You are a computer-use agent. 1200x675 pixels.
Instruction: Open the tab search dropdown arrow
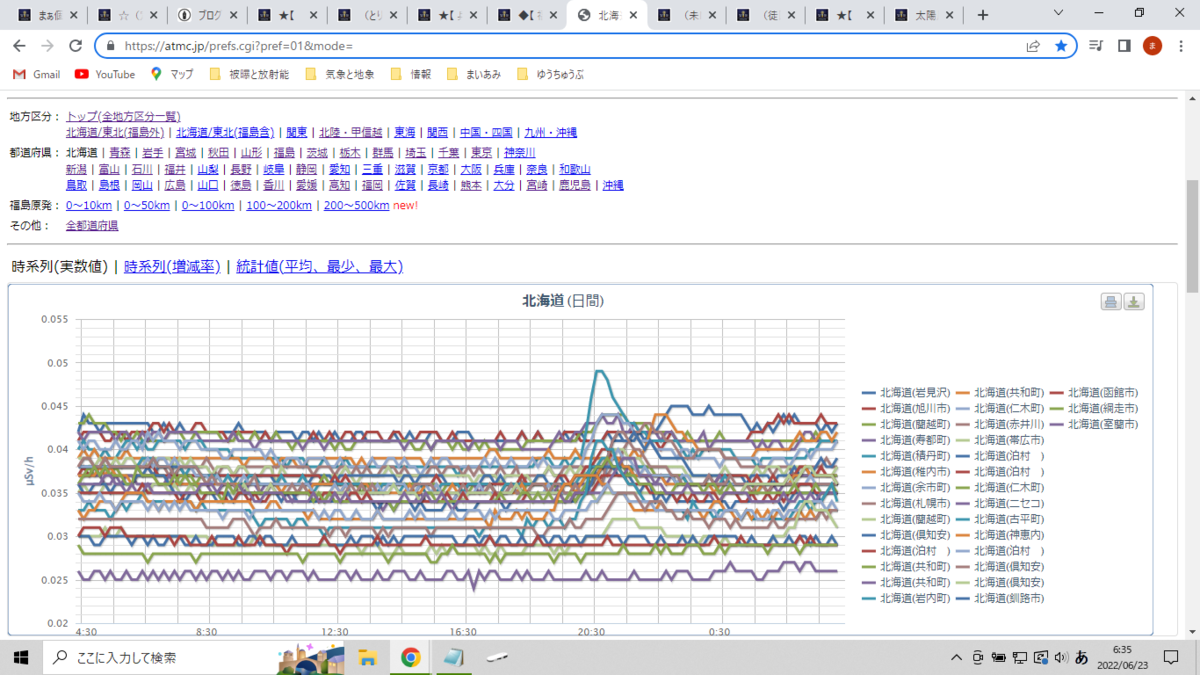click(1060, 13)
